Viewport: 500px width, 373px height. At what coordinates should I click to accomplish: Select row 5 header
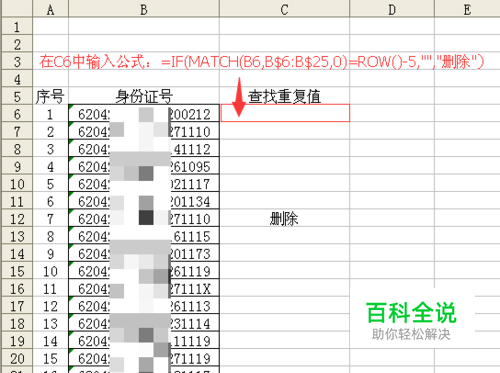pyautogui.click(x=17, y=96)
